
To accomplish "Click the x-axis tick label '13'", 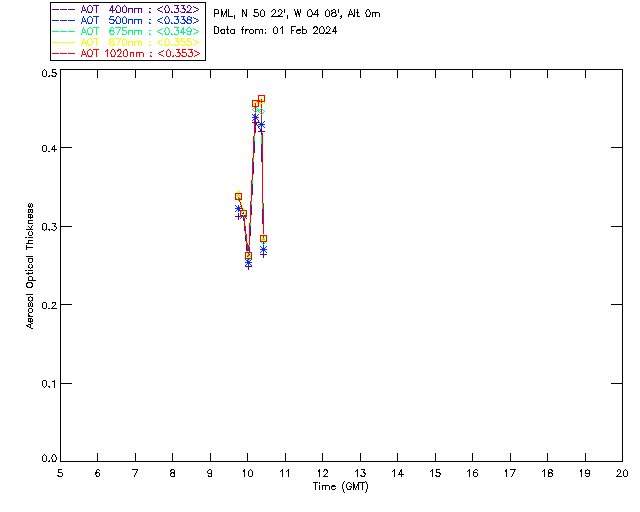I will pos(360,473).
